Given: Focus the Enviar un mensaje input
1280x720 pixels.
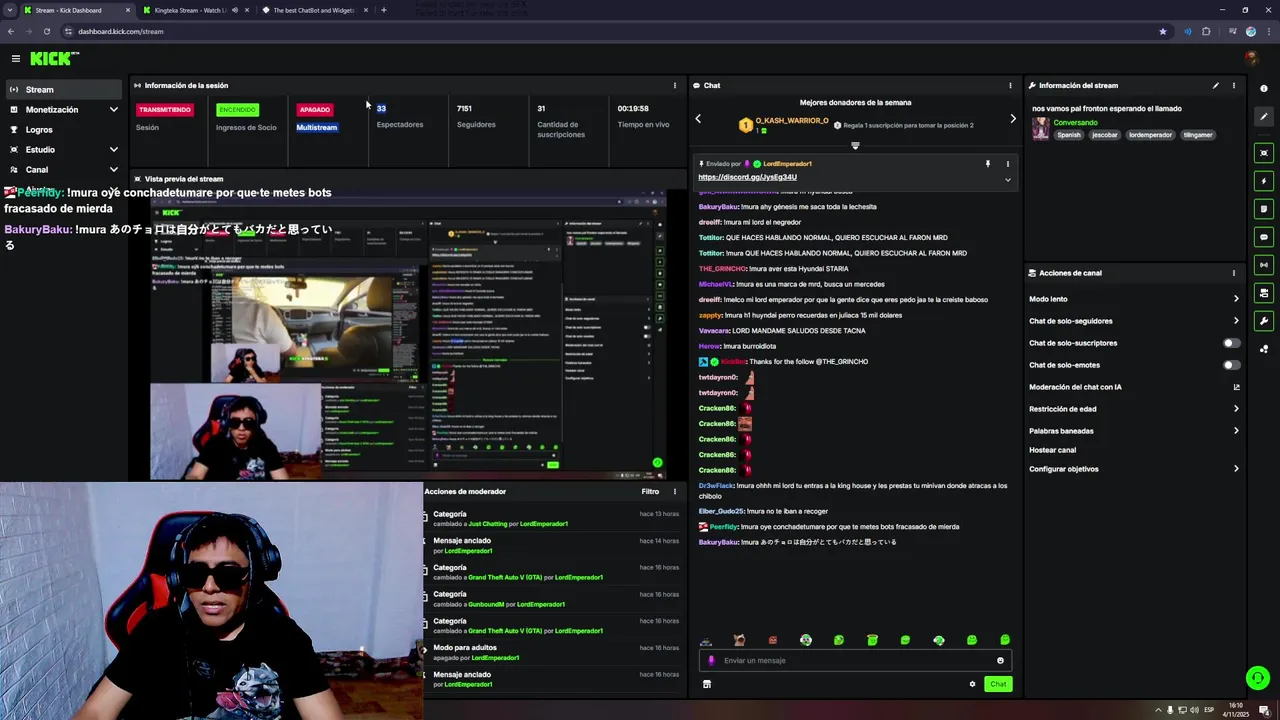Looking at the screenshot, I should (855, 660).
